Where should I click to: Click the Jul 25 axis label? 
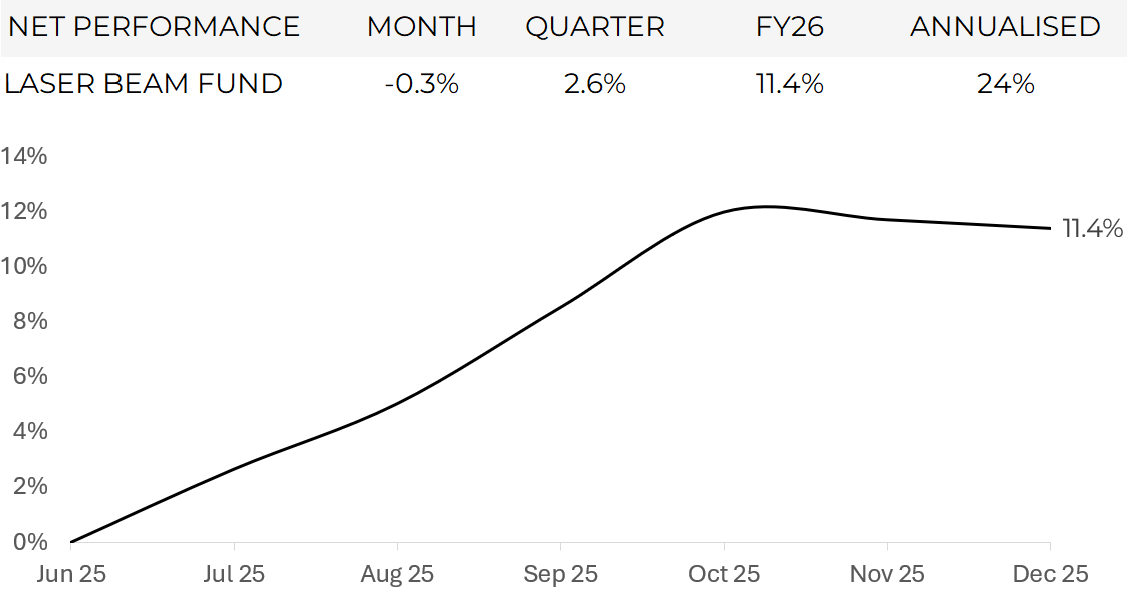234,573
